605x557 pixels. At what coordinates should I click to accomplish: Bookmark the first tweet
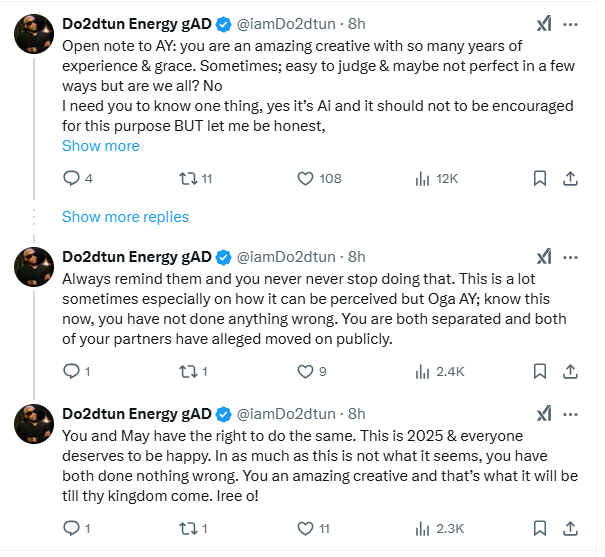540,178
